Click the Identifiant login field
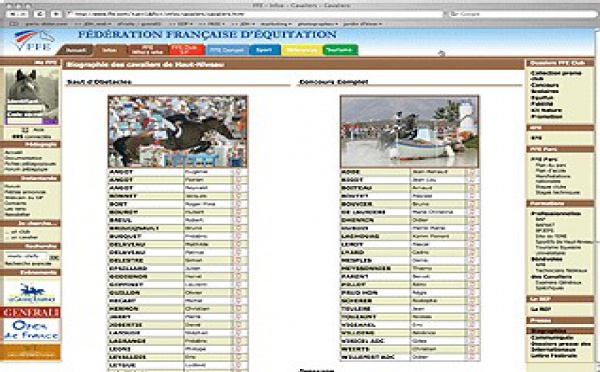This screenshot has height=372, width=600. tap(25, 108)
